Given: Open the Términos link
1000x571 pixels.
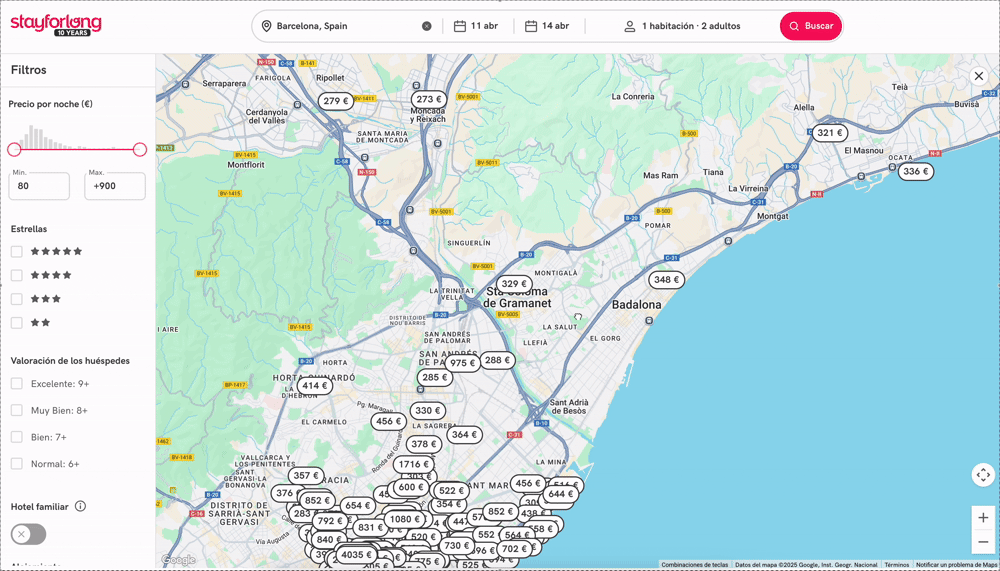Looking at the screenshot, I should point(896,565).
